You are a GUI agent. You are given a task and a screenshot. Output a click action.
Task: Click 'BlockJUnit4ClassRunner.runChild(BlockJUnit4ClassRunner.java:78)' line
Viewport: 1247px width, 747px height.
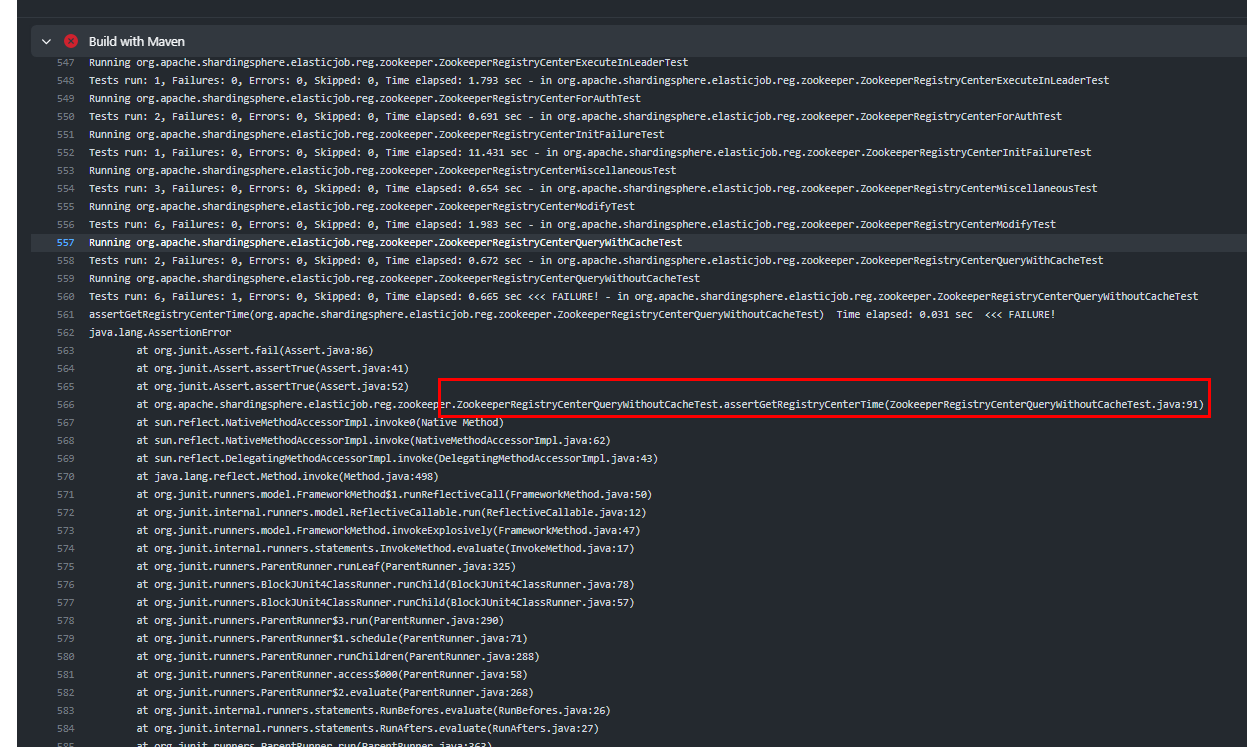tap(385, 584)
